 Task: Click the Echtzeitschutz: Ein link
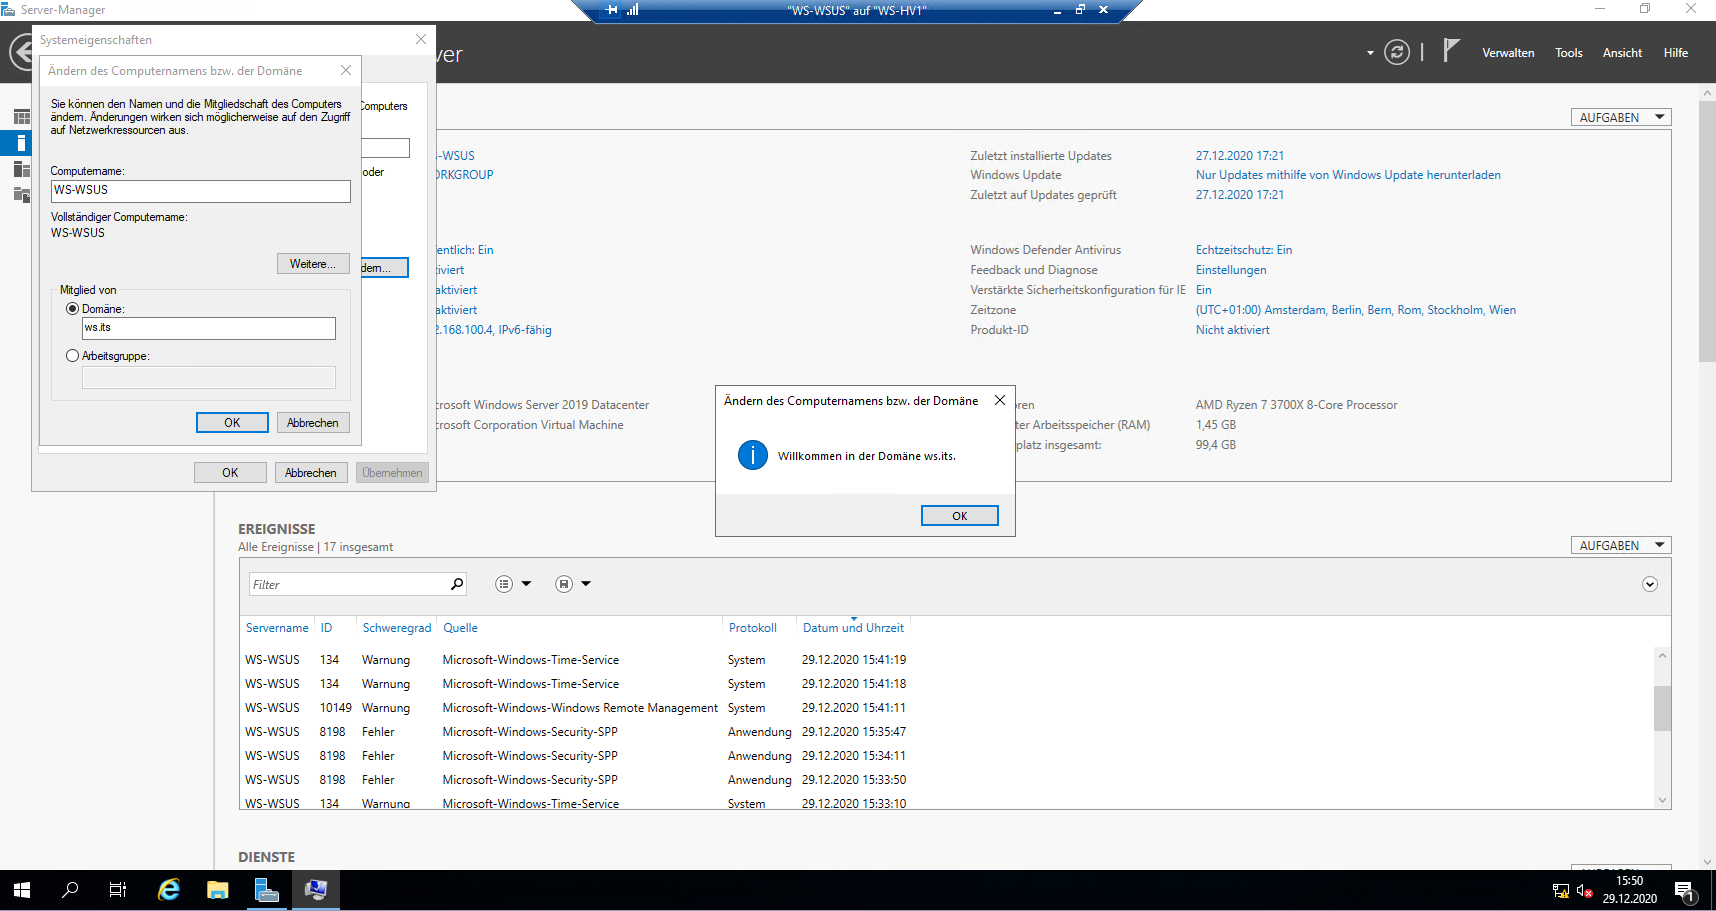tap(1244, 250)
